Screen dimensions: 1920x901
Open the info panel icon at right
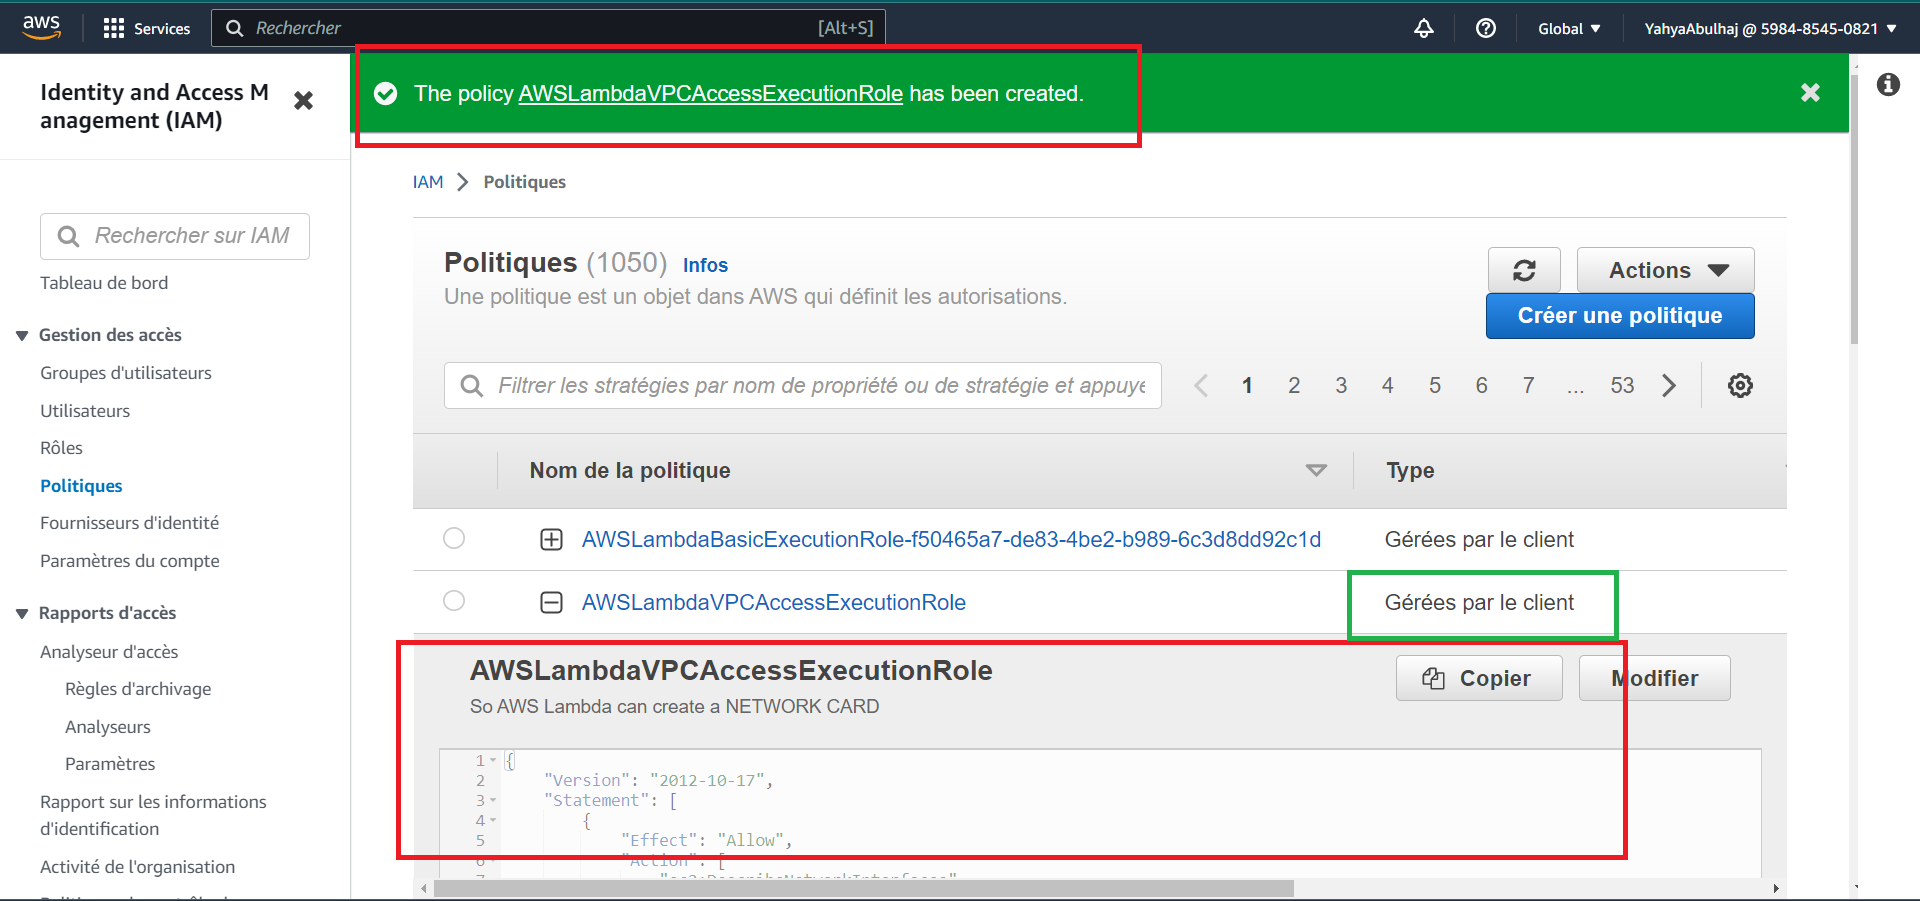pyautogui.click(x=1888, y=85)
